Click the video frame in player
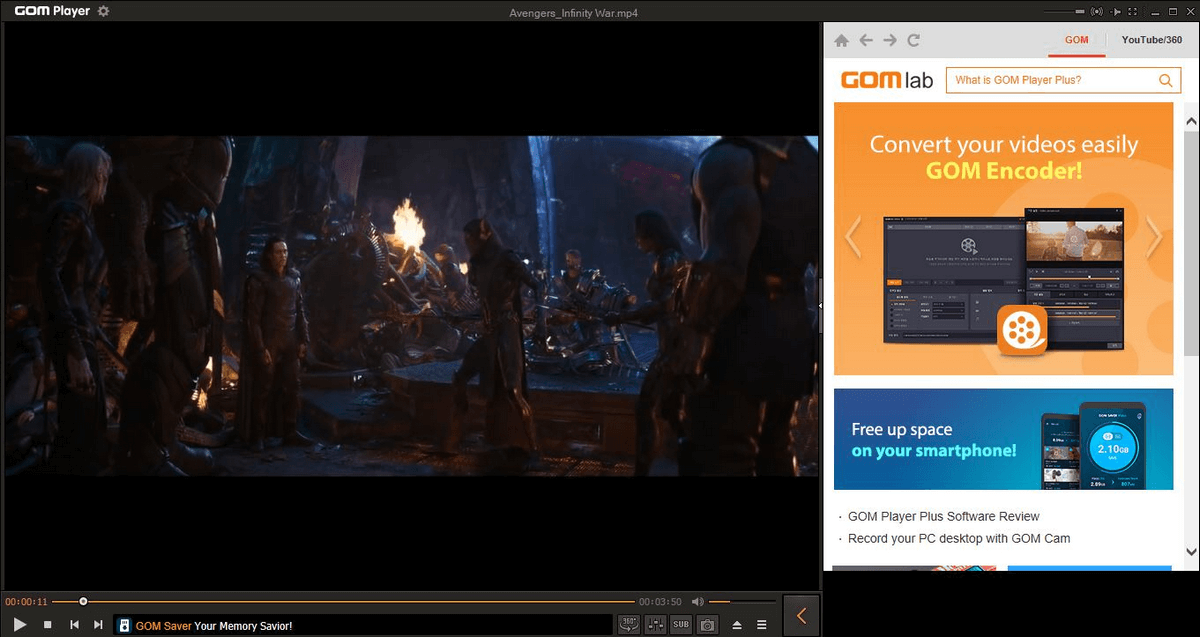 (x=410, y=306)
